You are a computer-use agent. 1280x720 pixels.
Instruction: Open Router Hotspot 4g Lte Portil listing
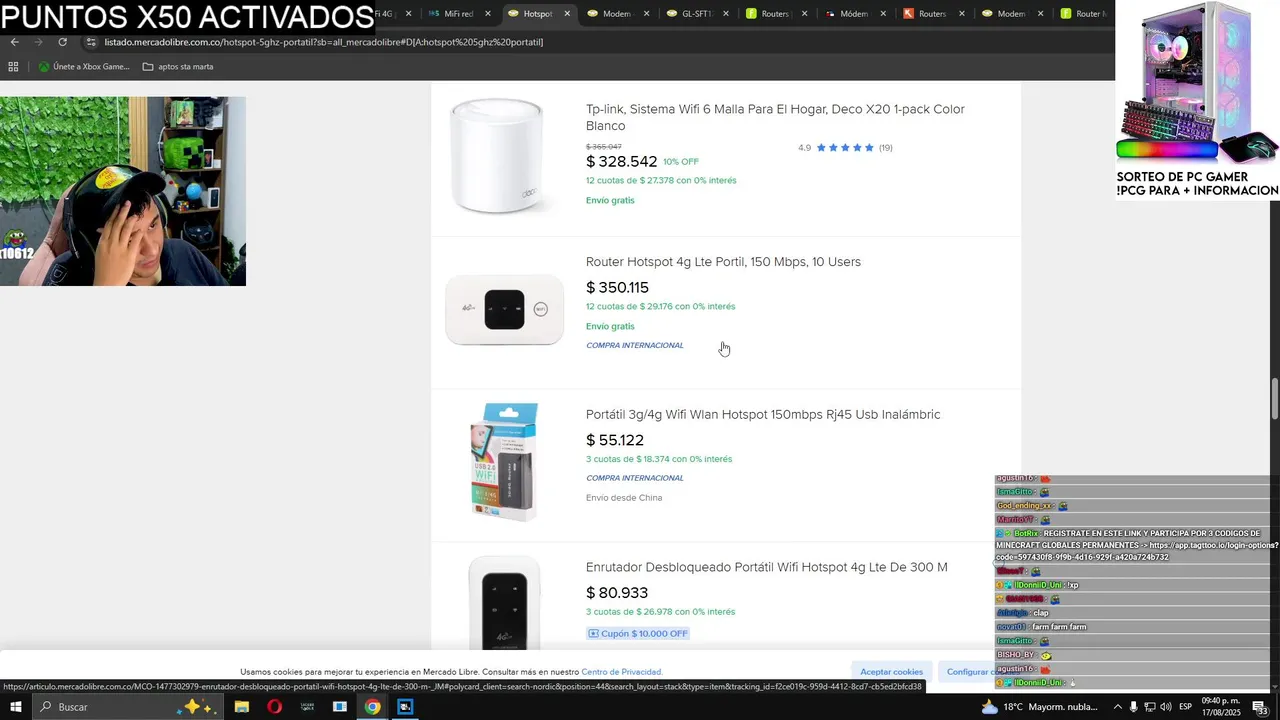click(x=723, y=262)
